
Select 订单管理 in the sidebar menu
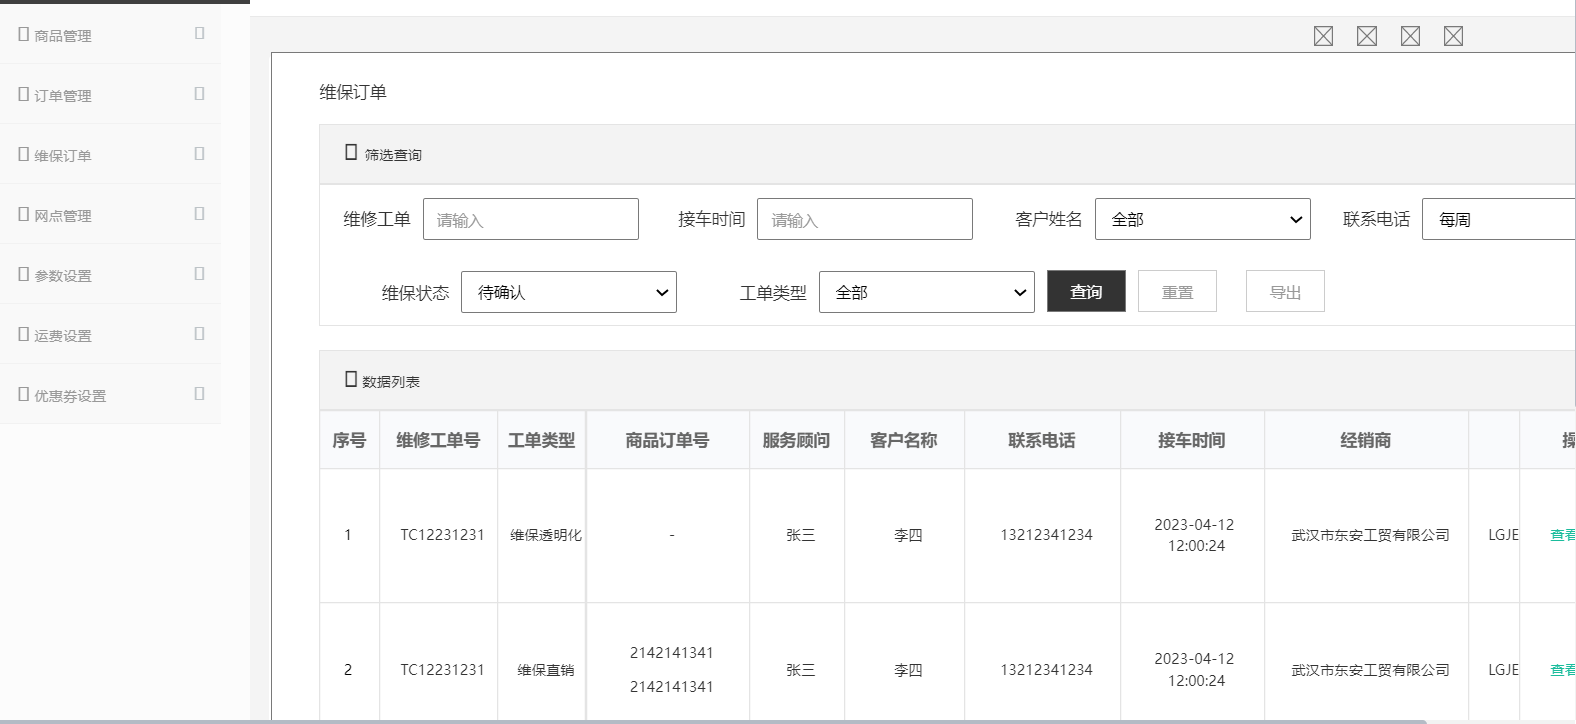click(63, 96)
